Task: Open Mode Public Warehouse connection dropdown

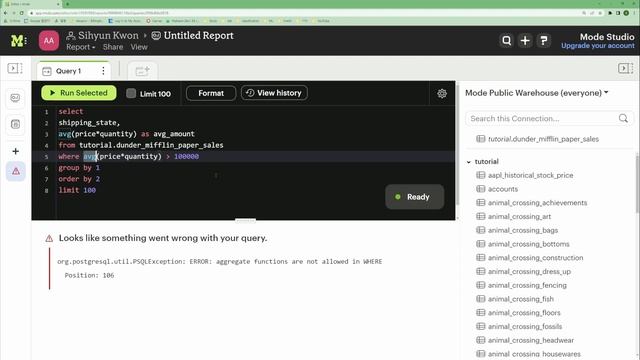Action: tap(537, 93)
